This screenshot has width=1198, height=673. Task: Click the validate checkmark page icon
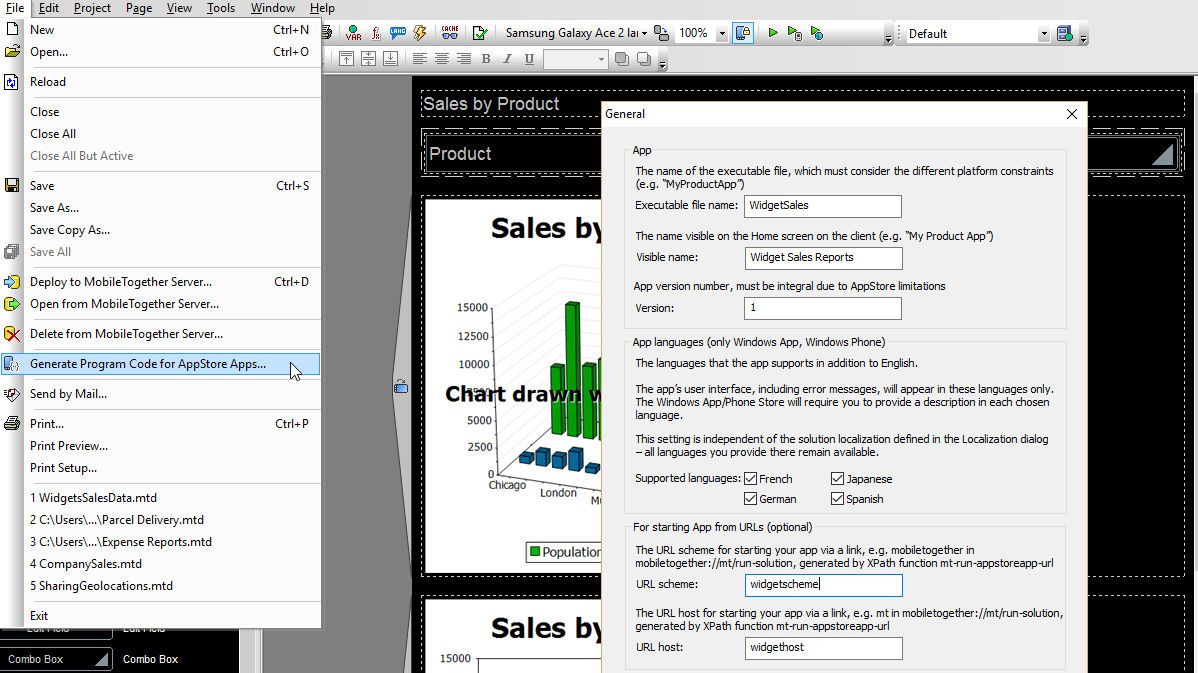480,33
